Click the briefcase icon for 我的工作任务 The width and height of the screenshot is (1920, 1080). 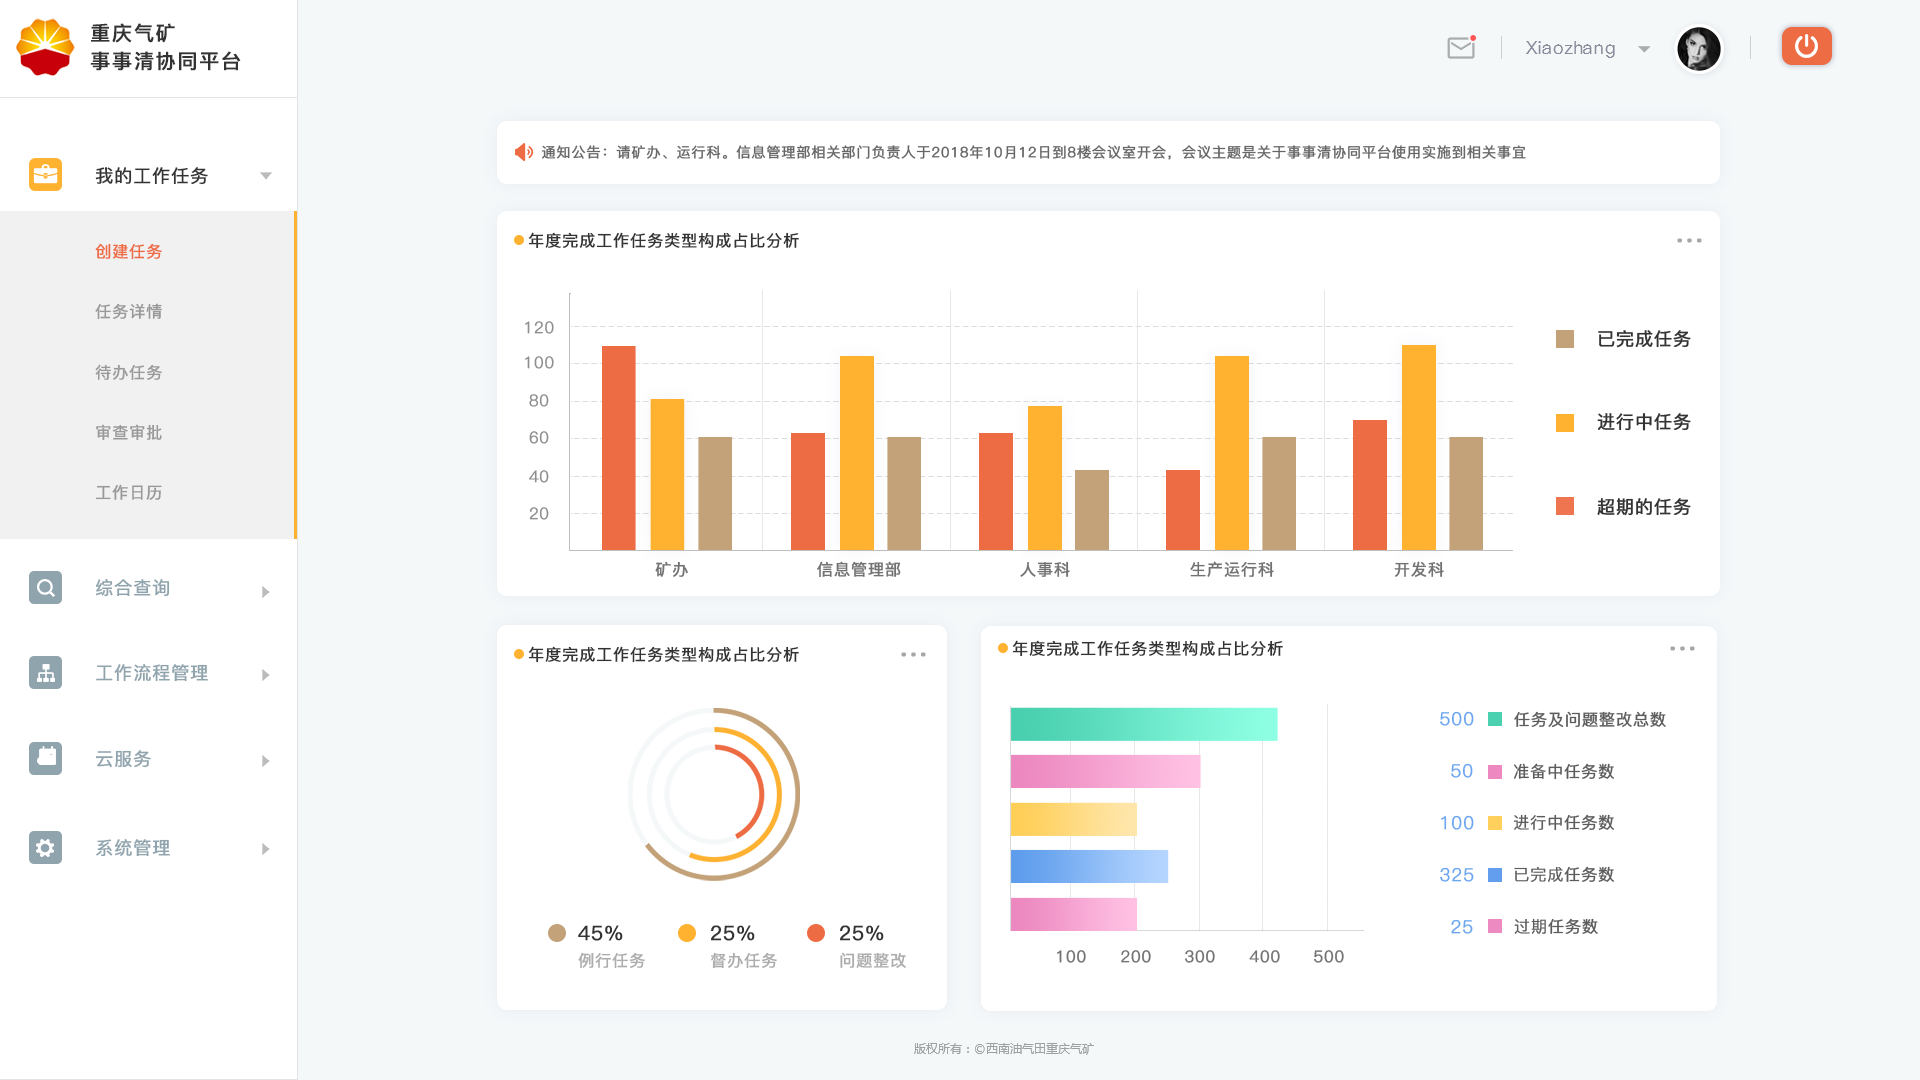tap(45, 175)
